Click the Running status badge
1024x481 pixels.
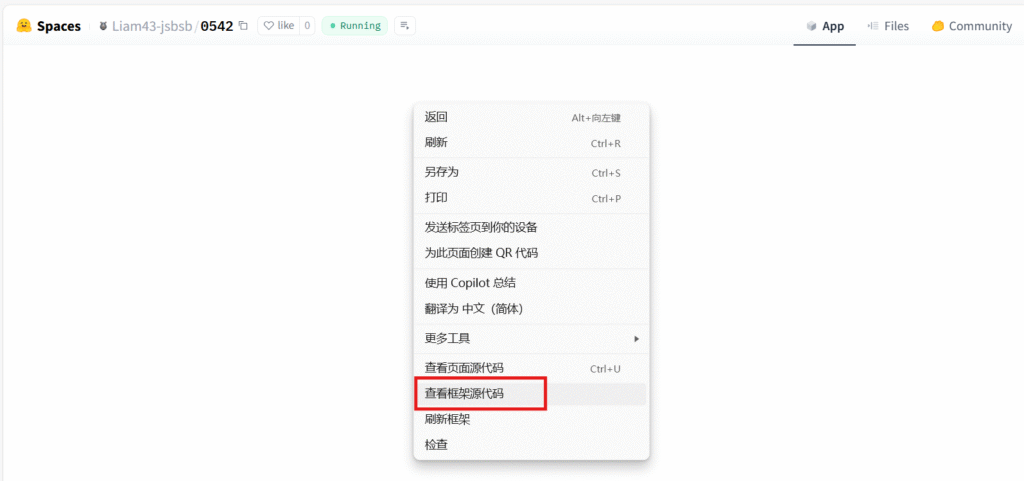(355, 26)
